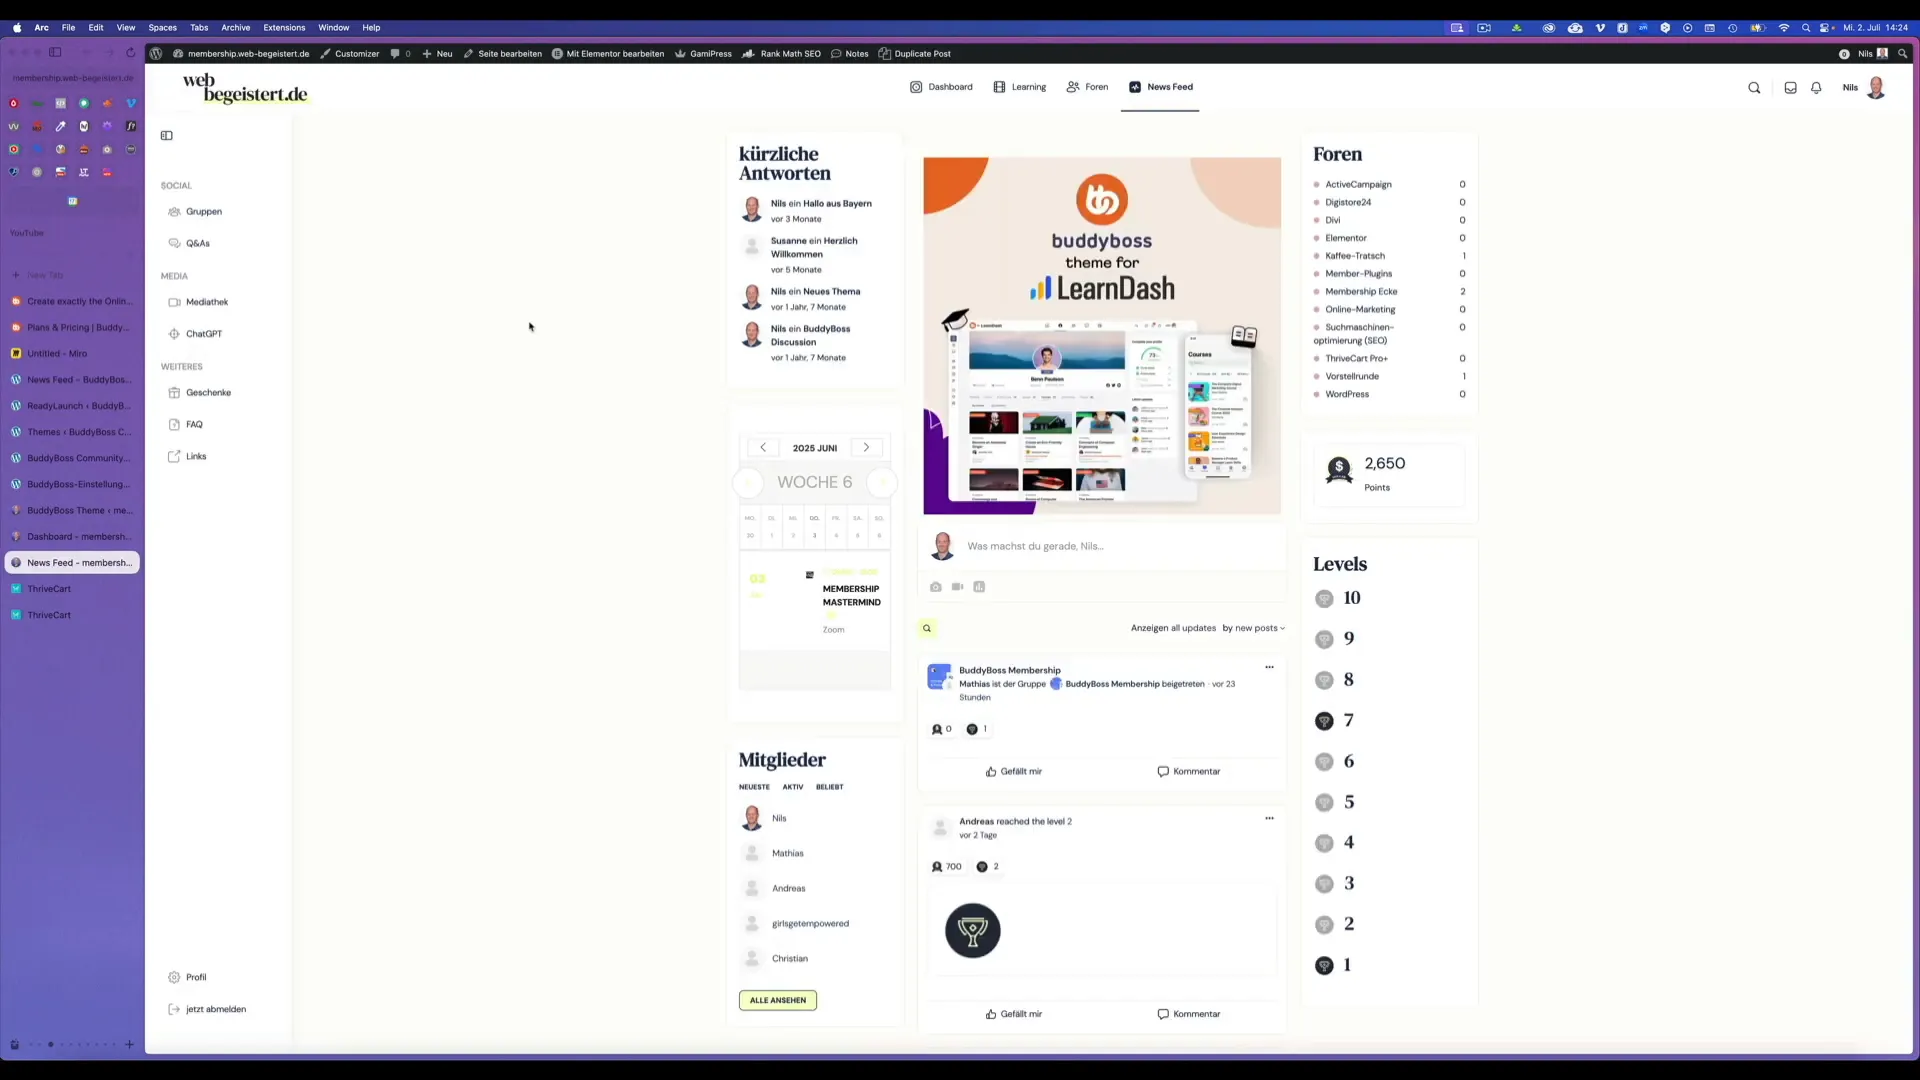Open ChatGPT sidebar entry
This screenshot has height=1080, width=1920.
195,334
